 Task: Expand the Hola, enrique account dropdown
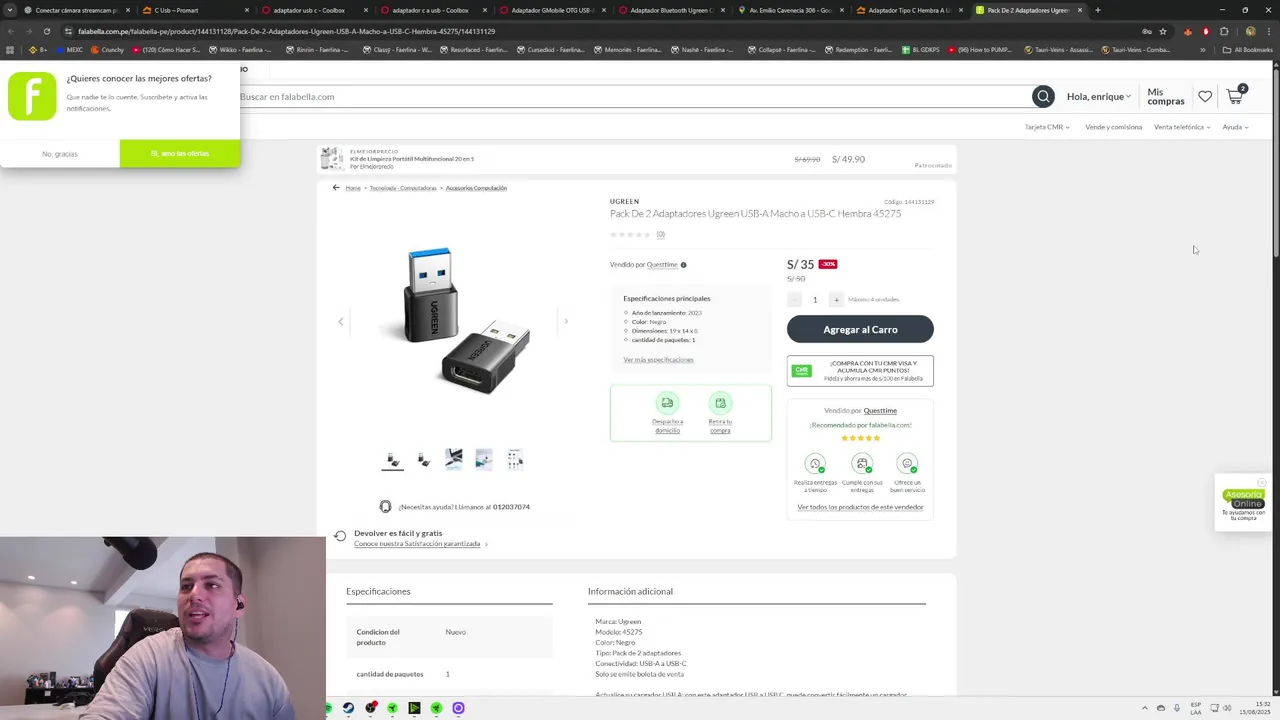(1099, 97)
